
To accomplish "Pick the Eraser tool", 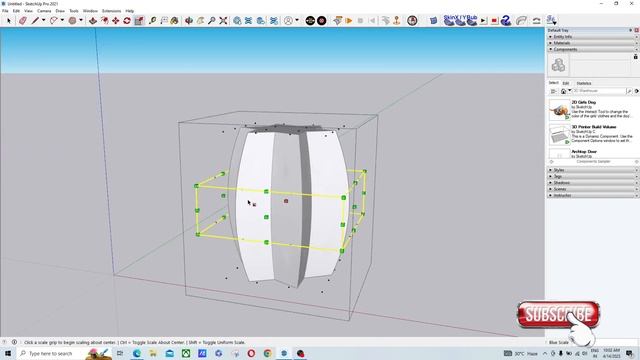I will (23, 20).
